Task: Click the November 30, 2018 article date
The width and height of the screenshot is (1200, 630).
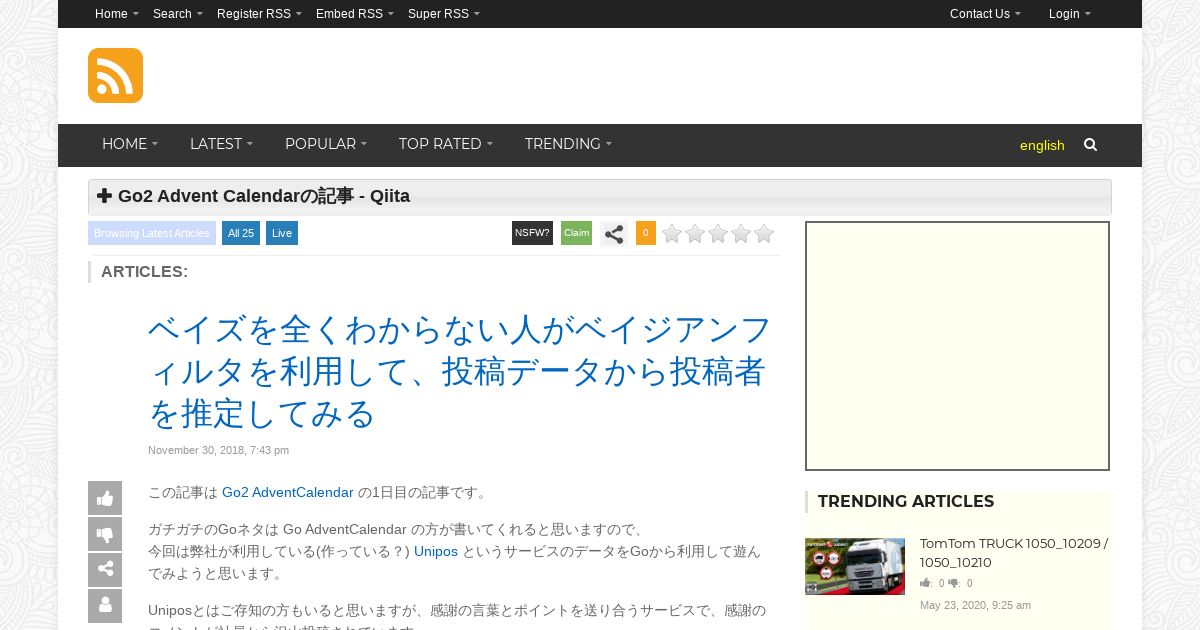Action: pyautogui.click(x=218, y=450)
